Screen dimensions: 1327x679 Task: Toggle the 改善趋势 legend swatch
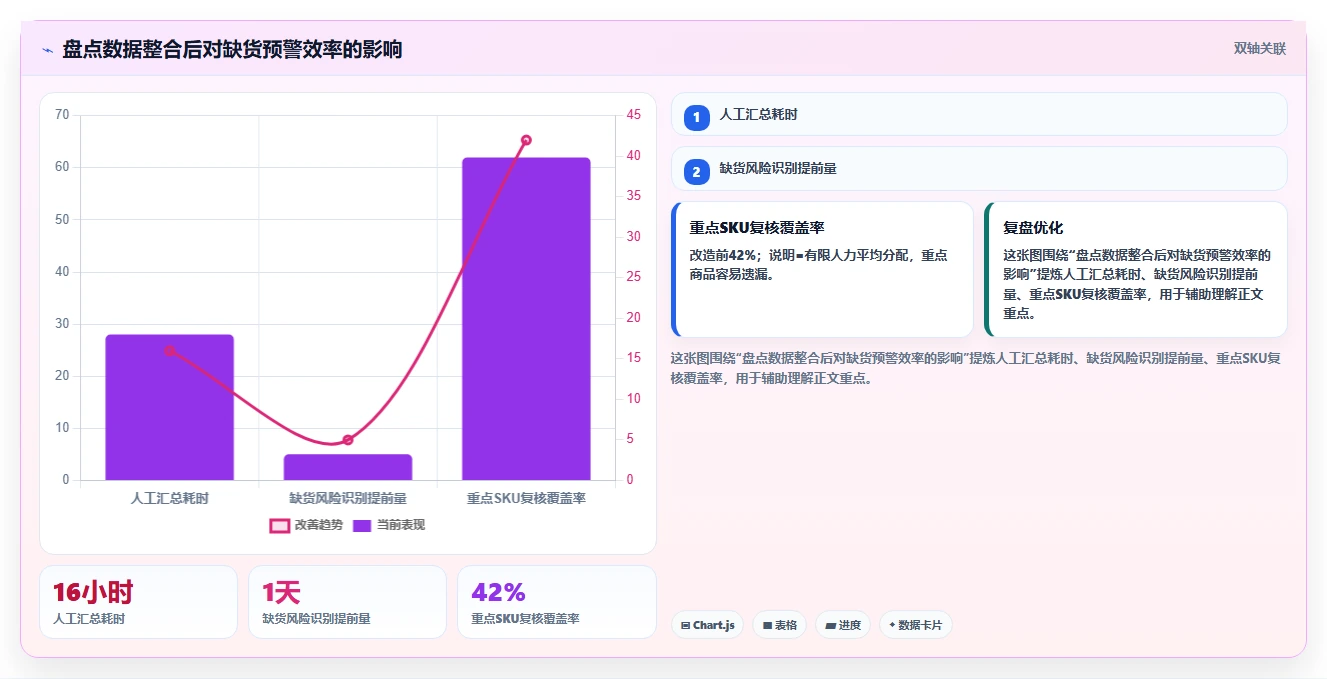click(x=280, y=525)
